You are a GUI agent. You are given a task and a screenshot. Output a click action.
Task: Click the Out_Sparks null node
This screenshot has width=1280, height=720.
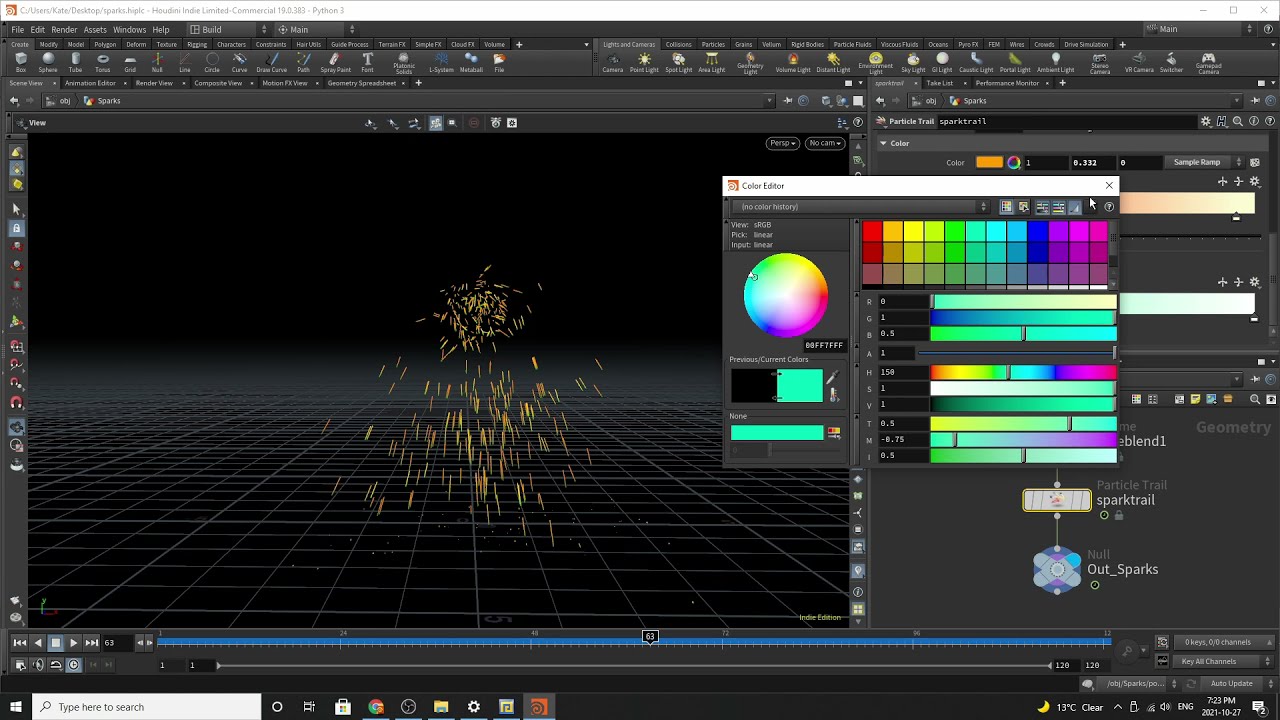tap(1057, 569)
